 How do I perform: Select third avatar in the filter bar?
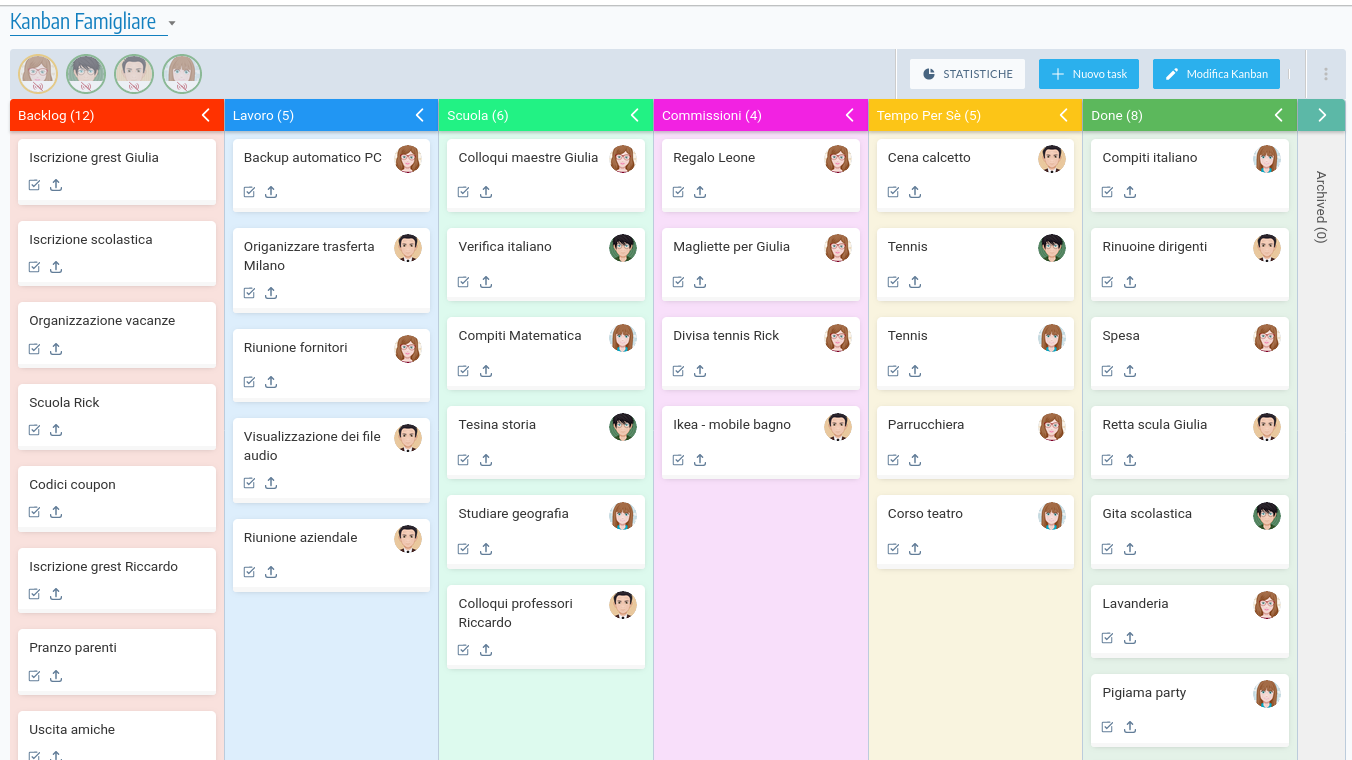pos(134,74)
